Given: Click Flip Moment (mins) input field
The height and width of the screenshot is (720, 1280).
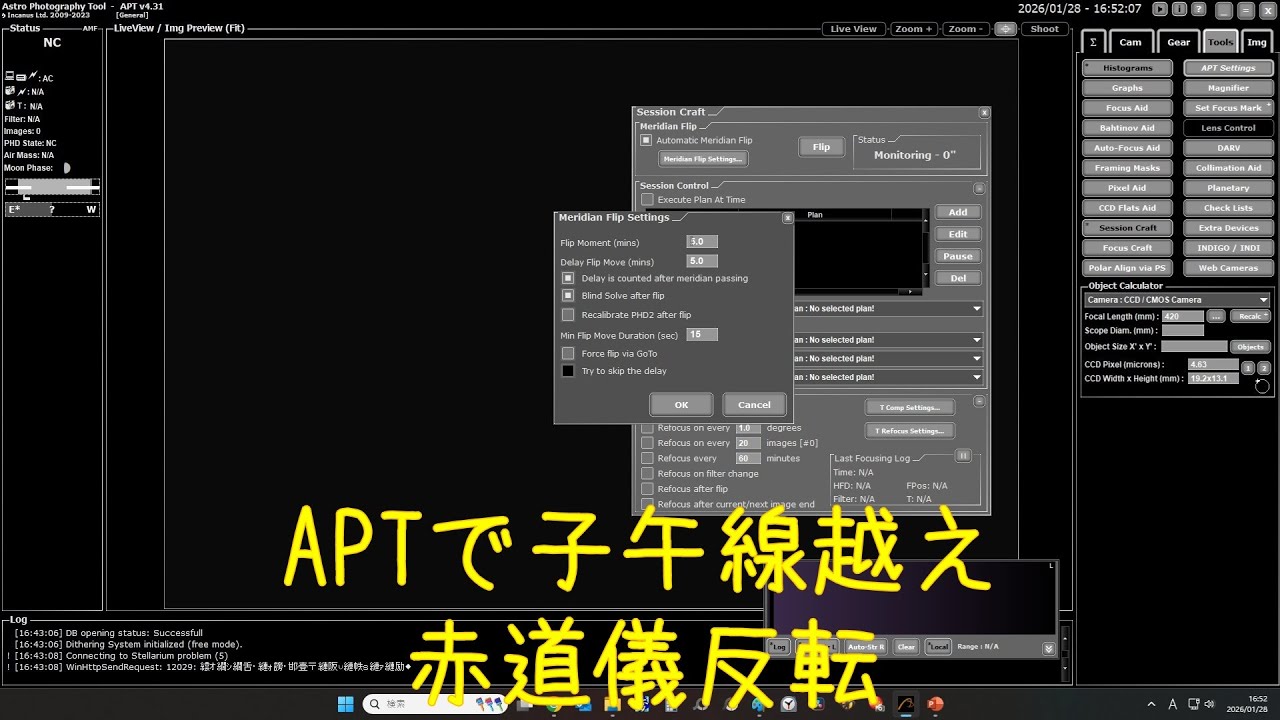Looking at the screenshot, I should click(702, 242).
